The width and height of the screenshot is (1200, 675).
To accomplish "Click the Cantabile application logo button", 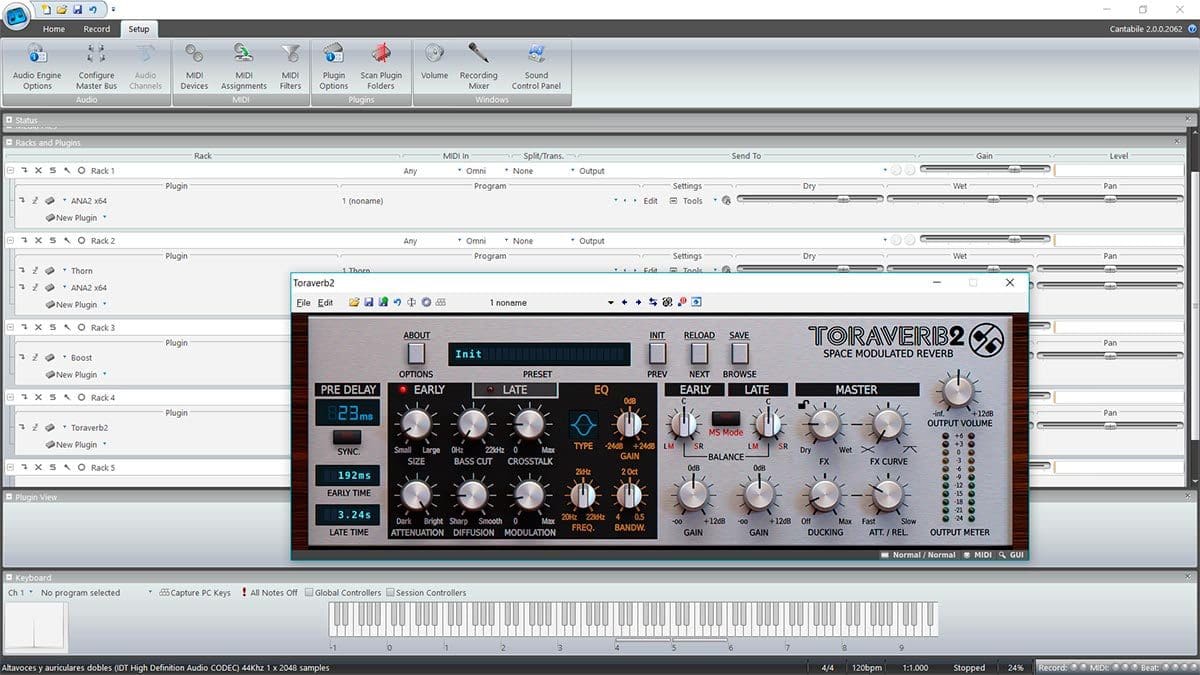I will [x=17, y=18].
